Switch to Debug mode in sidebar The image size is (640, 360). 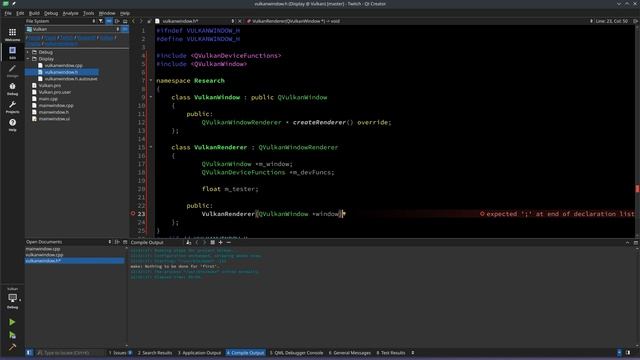point(12,89)
